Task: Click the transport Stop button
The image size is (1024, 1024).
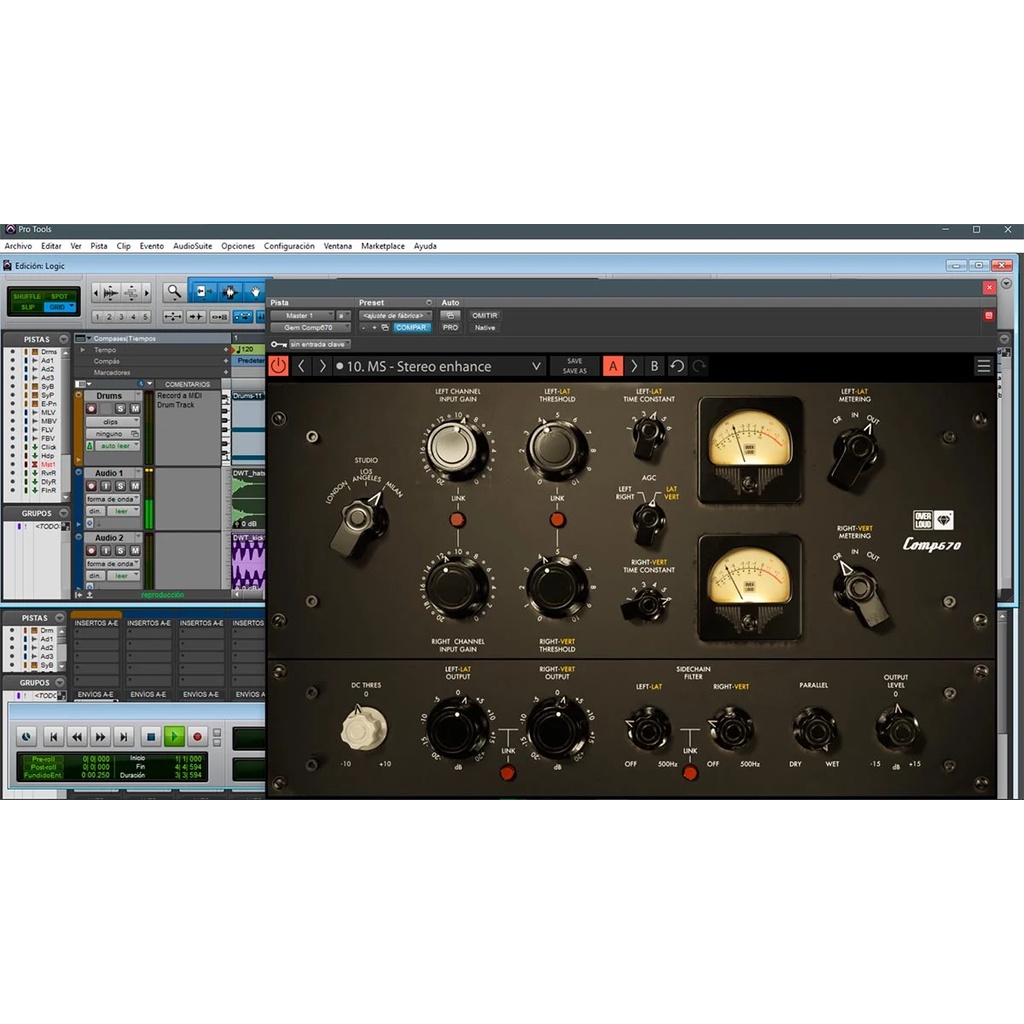Action: (x=151, y=737)
